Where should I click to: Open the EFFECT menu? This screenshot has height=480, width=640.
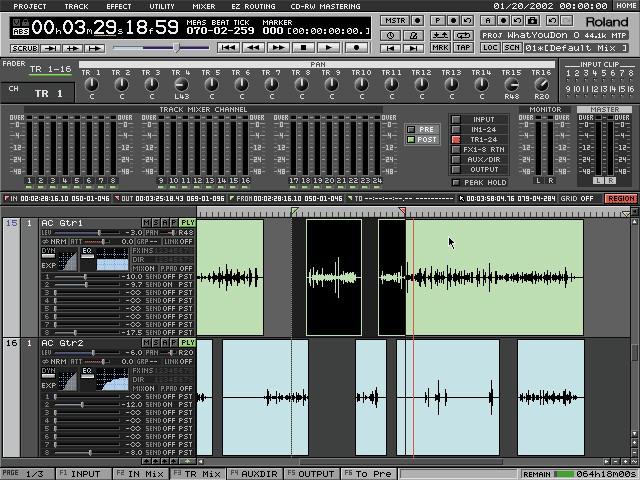point(119,6)
